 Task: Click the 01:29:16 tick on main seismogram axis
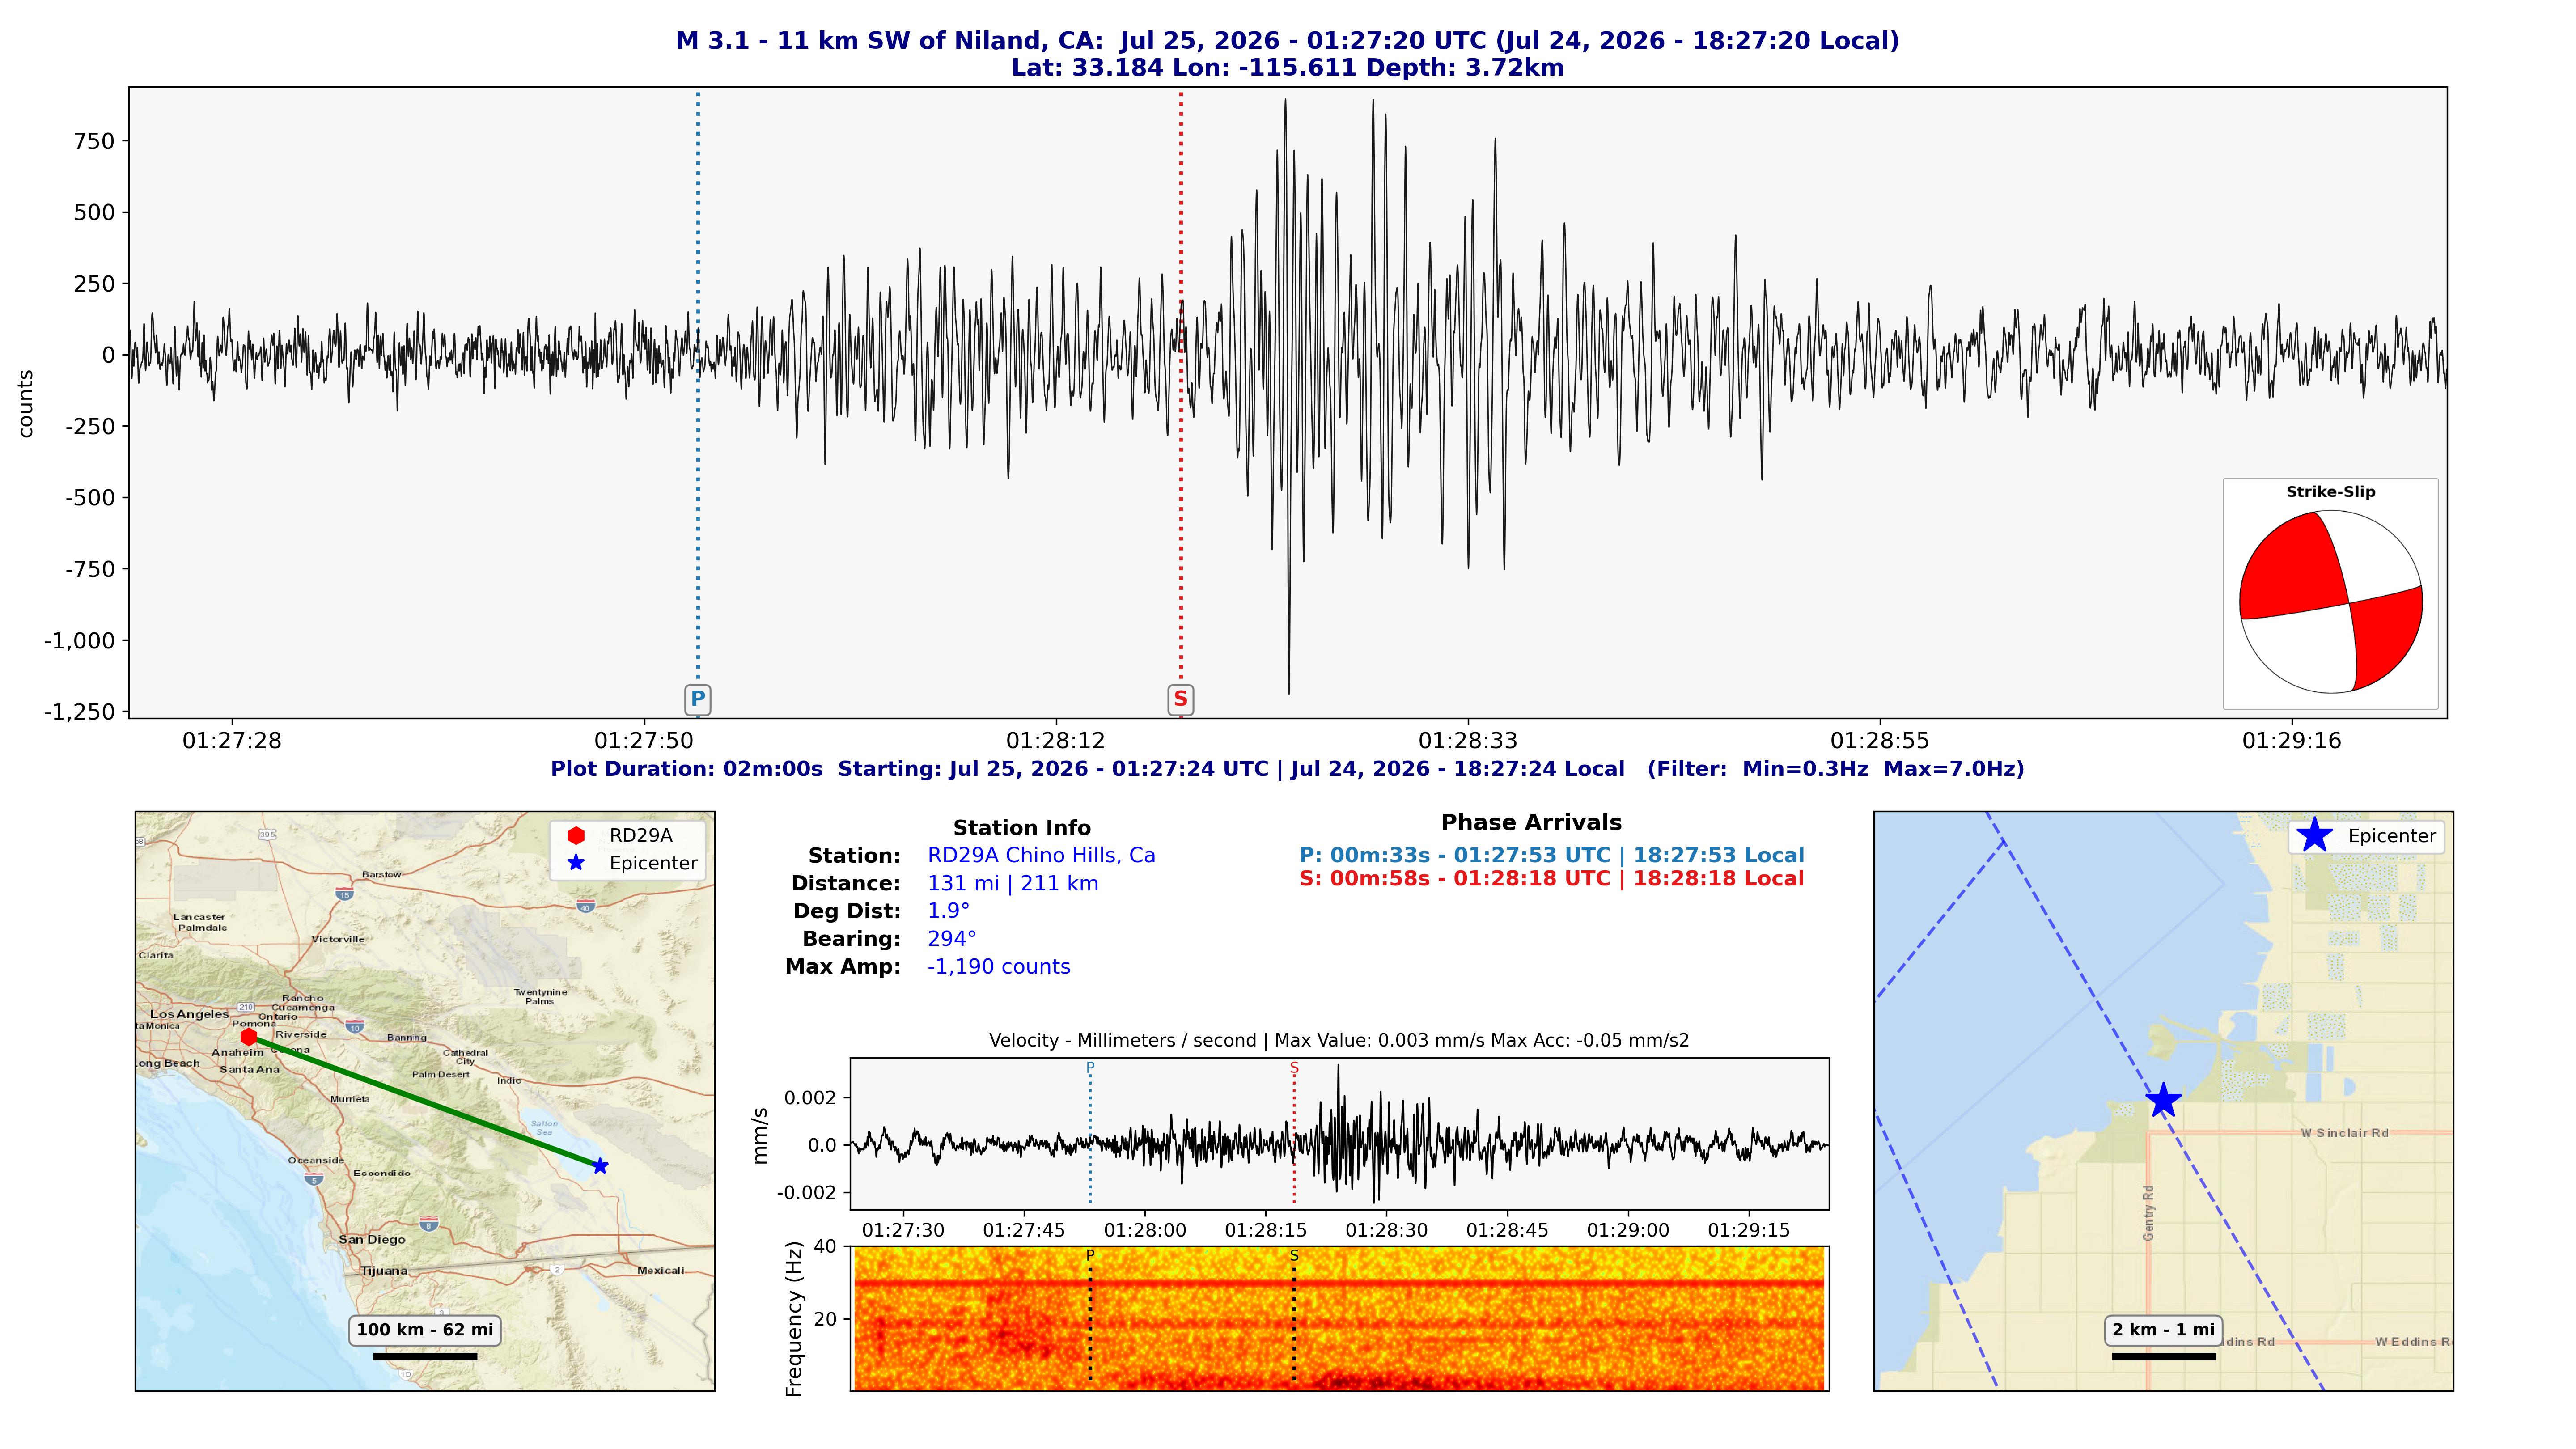click(2292, 741)
